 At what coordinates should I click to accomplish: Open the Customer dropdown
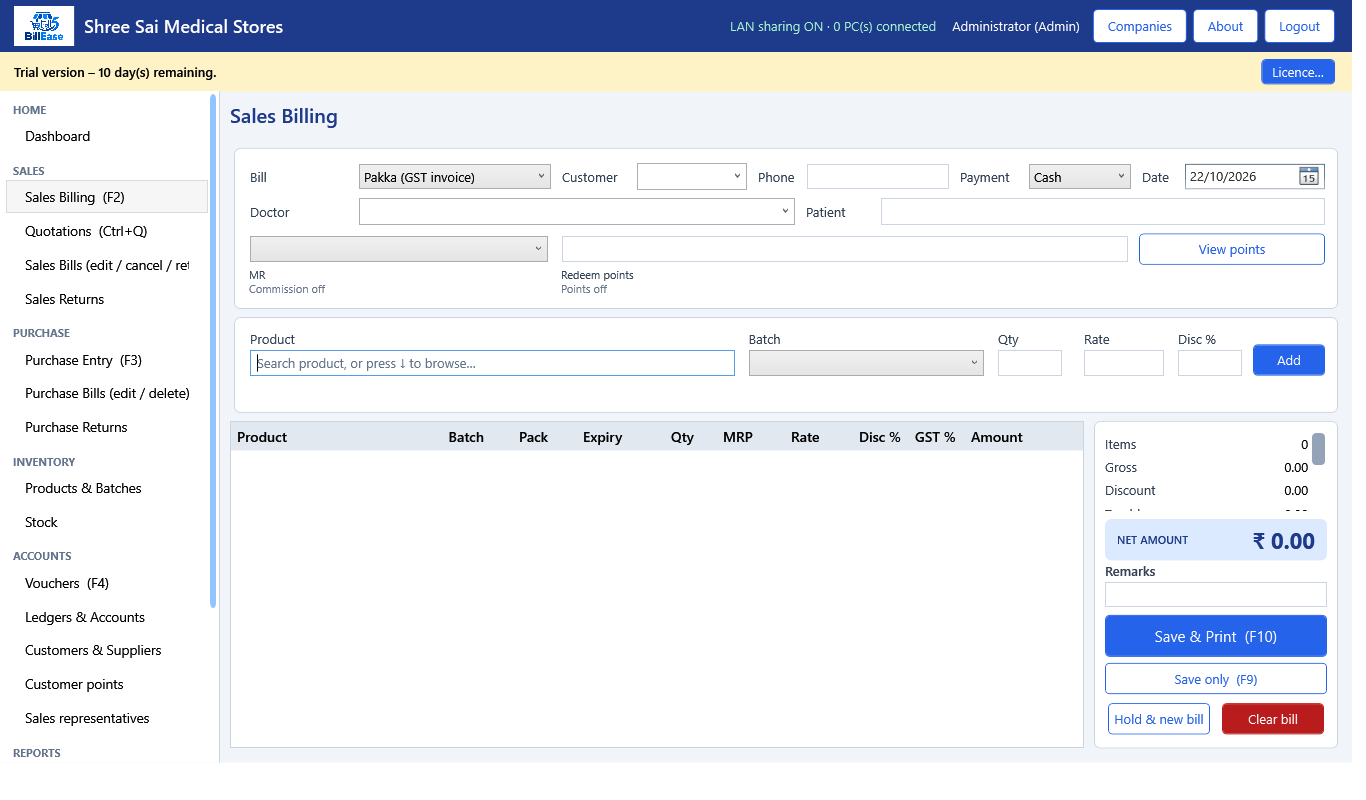(x=692, y=177)
